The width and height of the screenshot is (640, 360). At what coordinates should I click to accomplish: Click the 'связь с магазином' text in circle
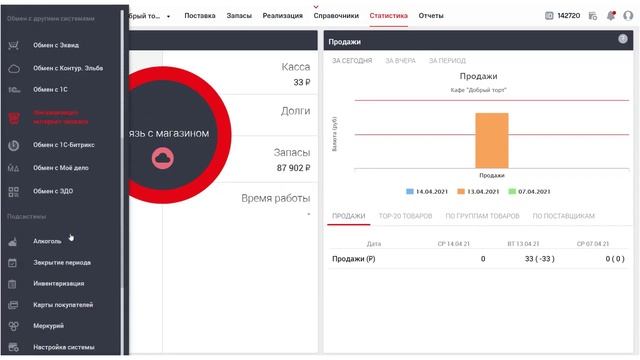pyautogui.click(x=169, y=133)
